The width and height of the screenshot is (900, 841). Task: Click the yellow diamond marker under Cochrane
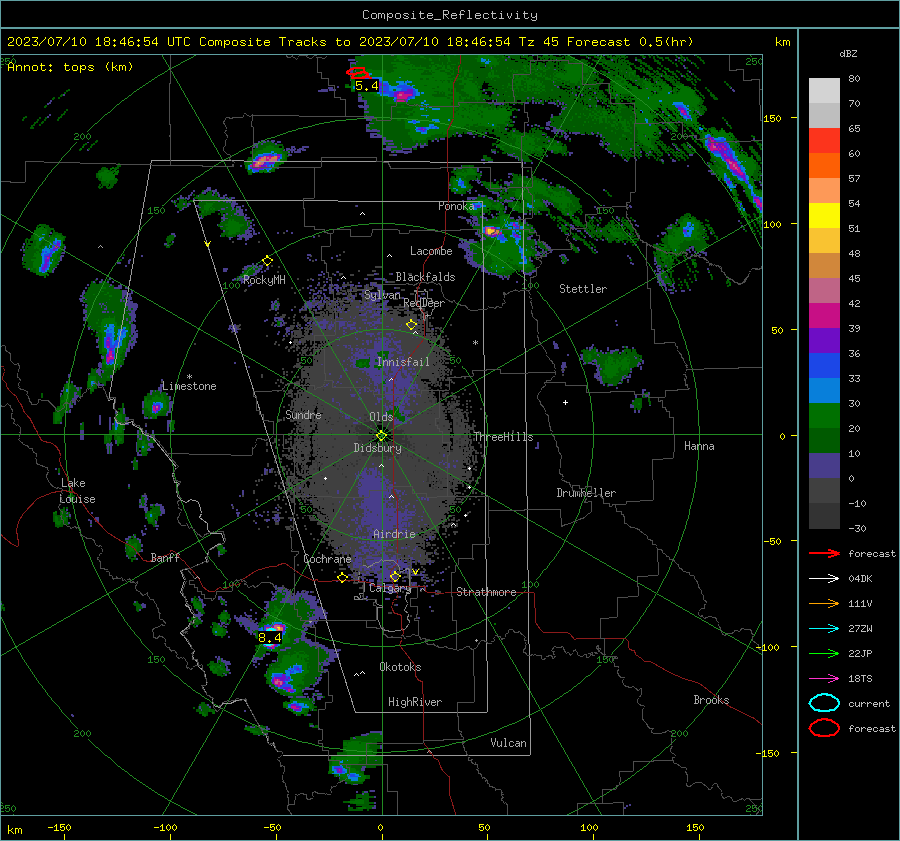(x=343, y=578)
